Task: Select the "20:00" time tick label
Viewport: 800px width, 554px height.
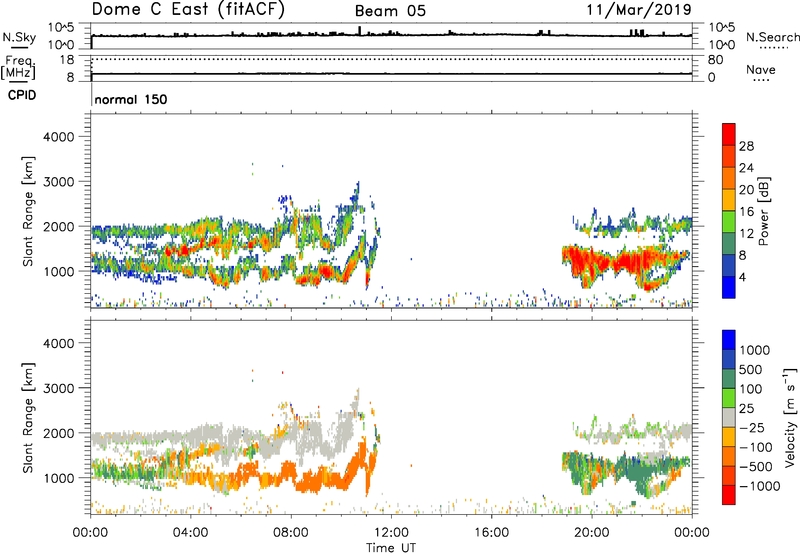Action: point(591,533)
